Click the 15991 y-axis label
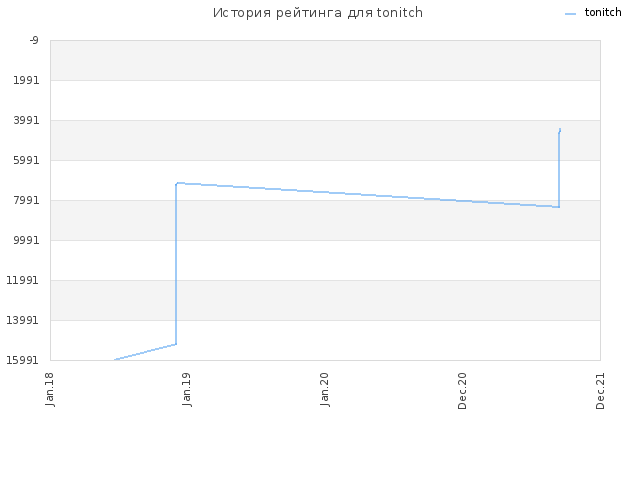This screenshot has height=480, width=640. [x=22, y=360]
